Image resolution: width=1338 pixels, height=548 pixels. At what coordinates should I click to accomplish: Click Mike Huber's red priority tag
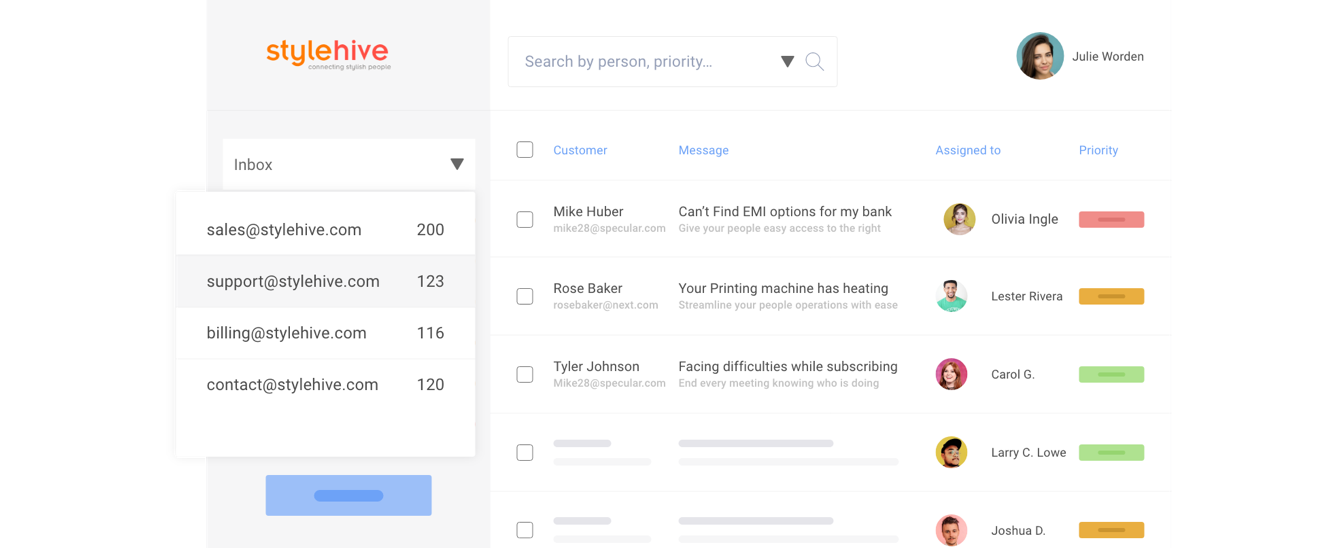click(x=1111, y=219)
